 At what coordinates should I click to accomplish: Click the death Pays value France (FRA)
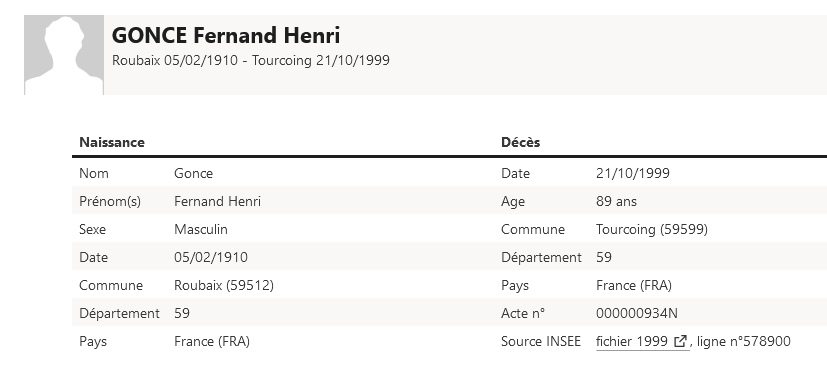634,285
